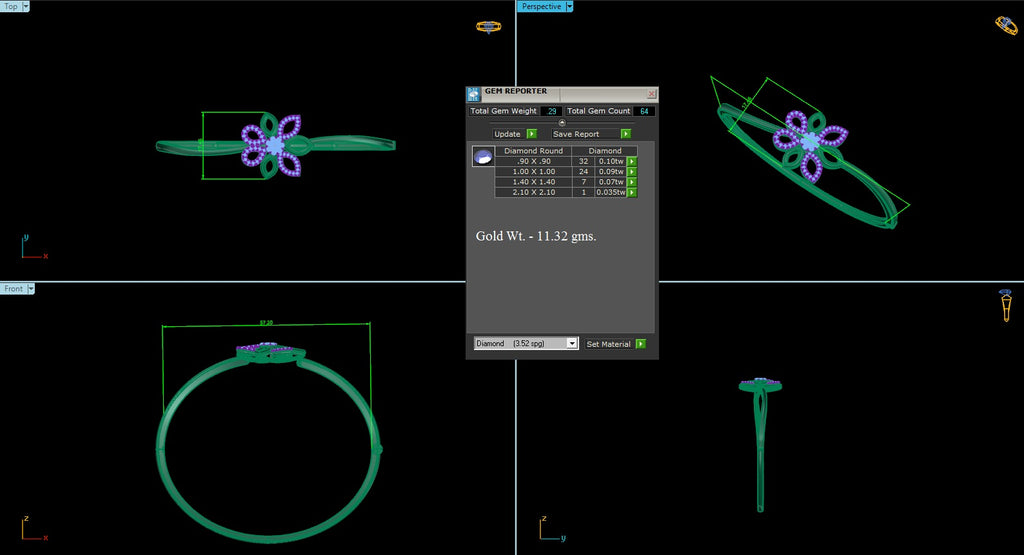This screenshot has width=1024, height=555.
Task: Open the Top viewport dropdown arrow
Action: coord(25,6)
